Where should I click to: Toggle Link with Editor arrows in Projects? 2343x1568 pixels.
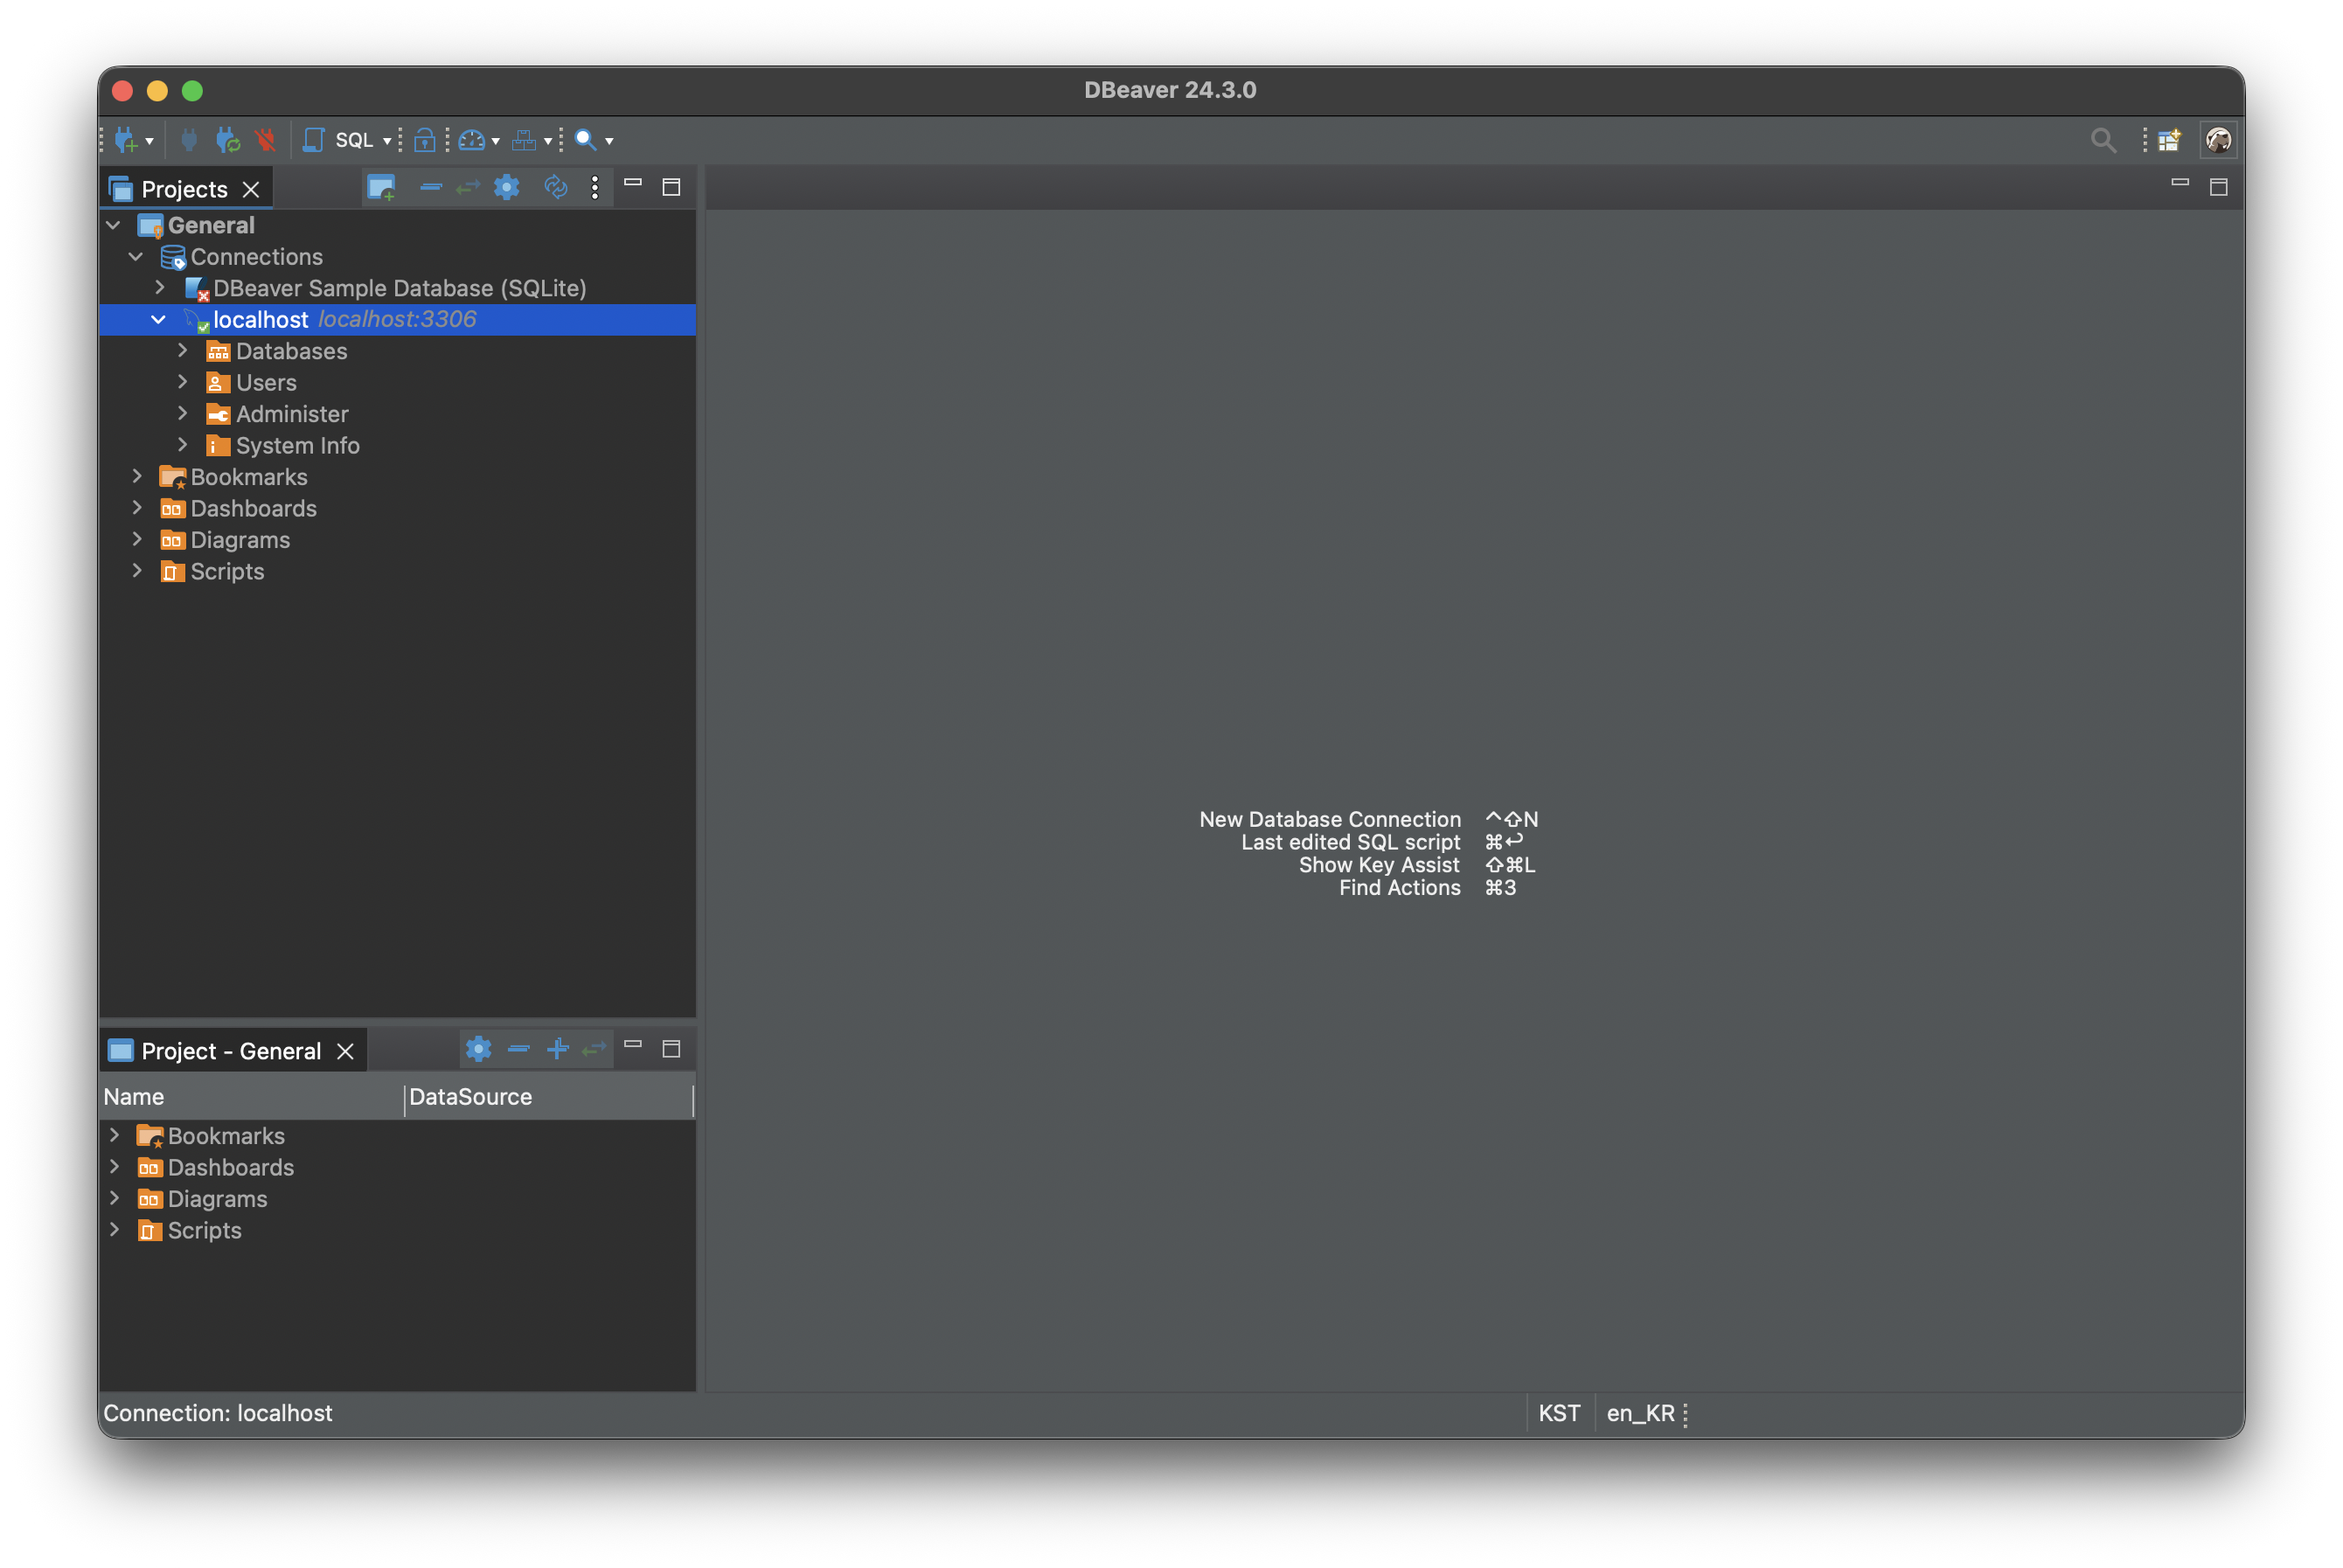[x=467, y=188]
